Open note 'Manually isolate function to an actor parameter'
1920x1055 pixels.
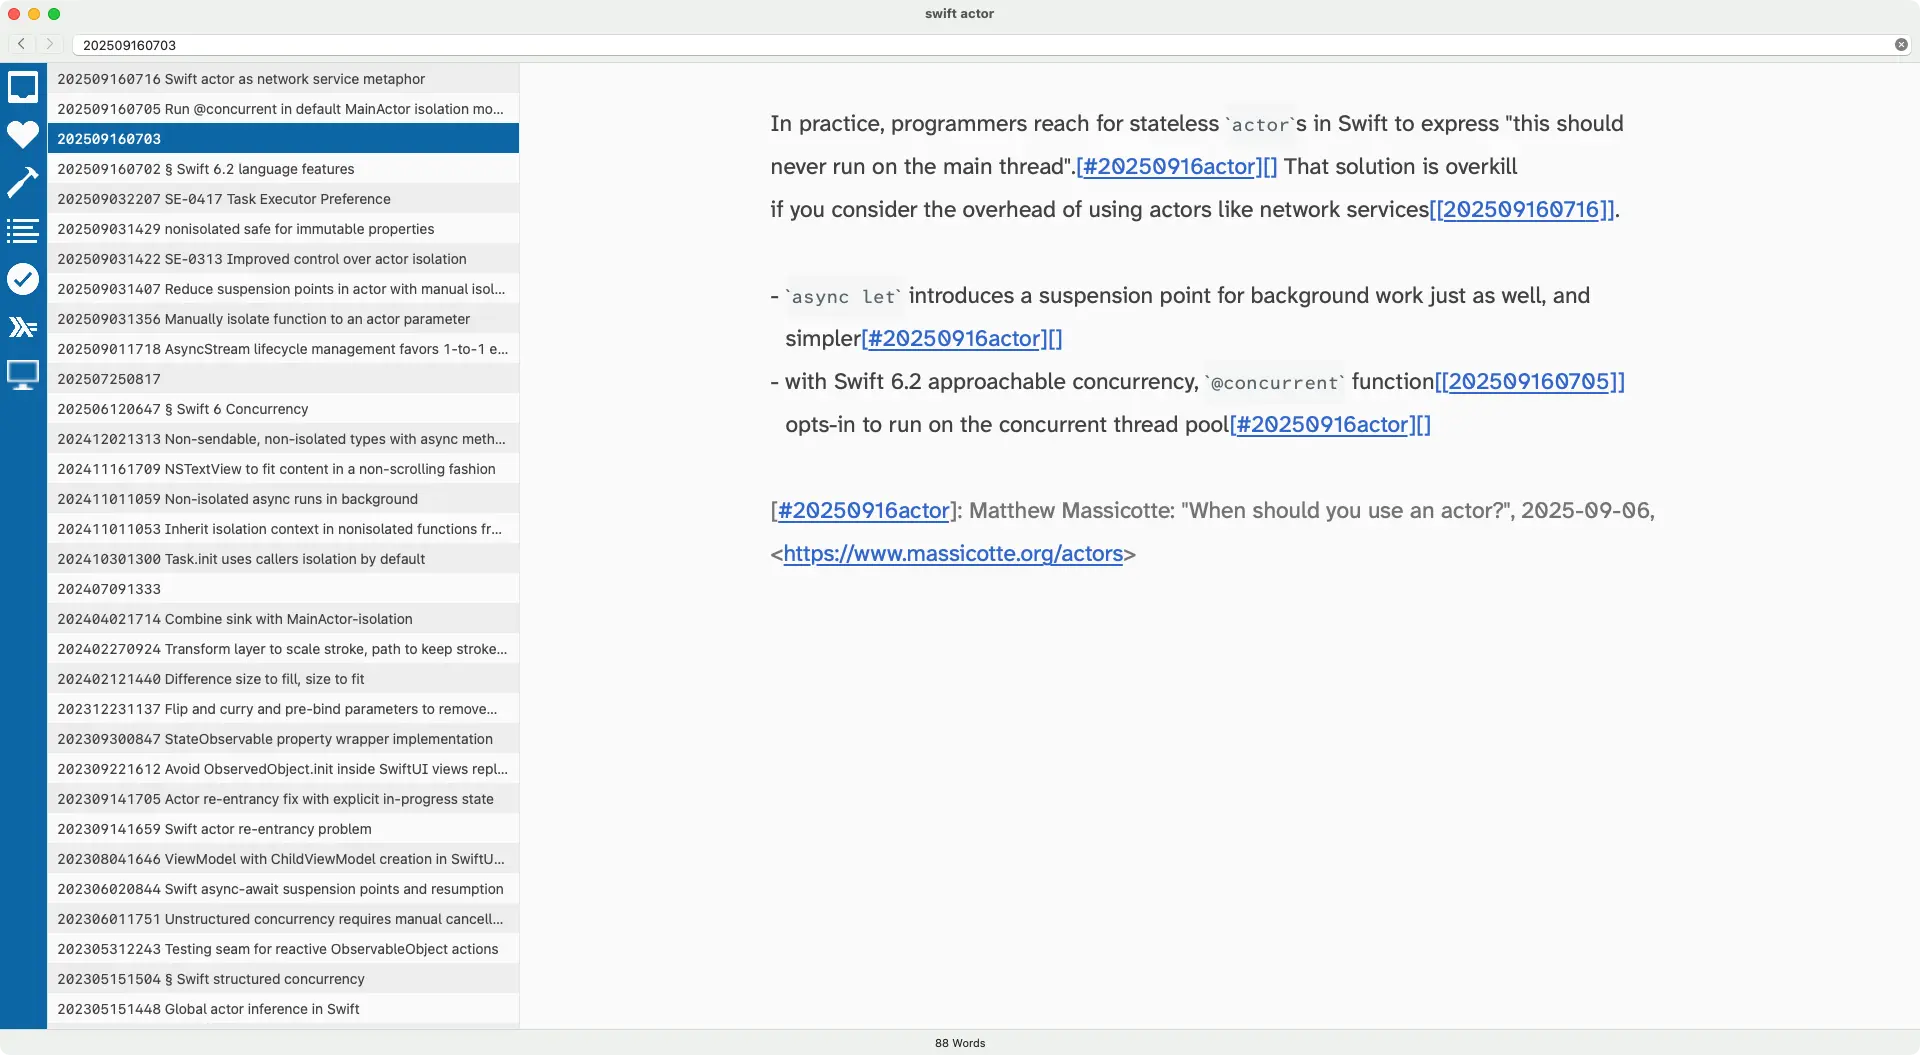click(x=283, y=318)
